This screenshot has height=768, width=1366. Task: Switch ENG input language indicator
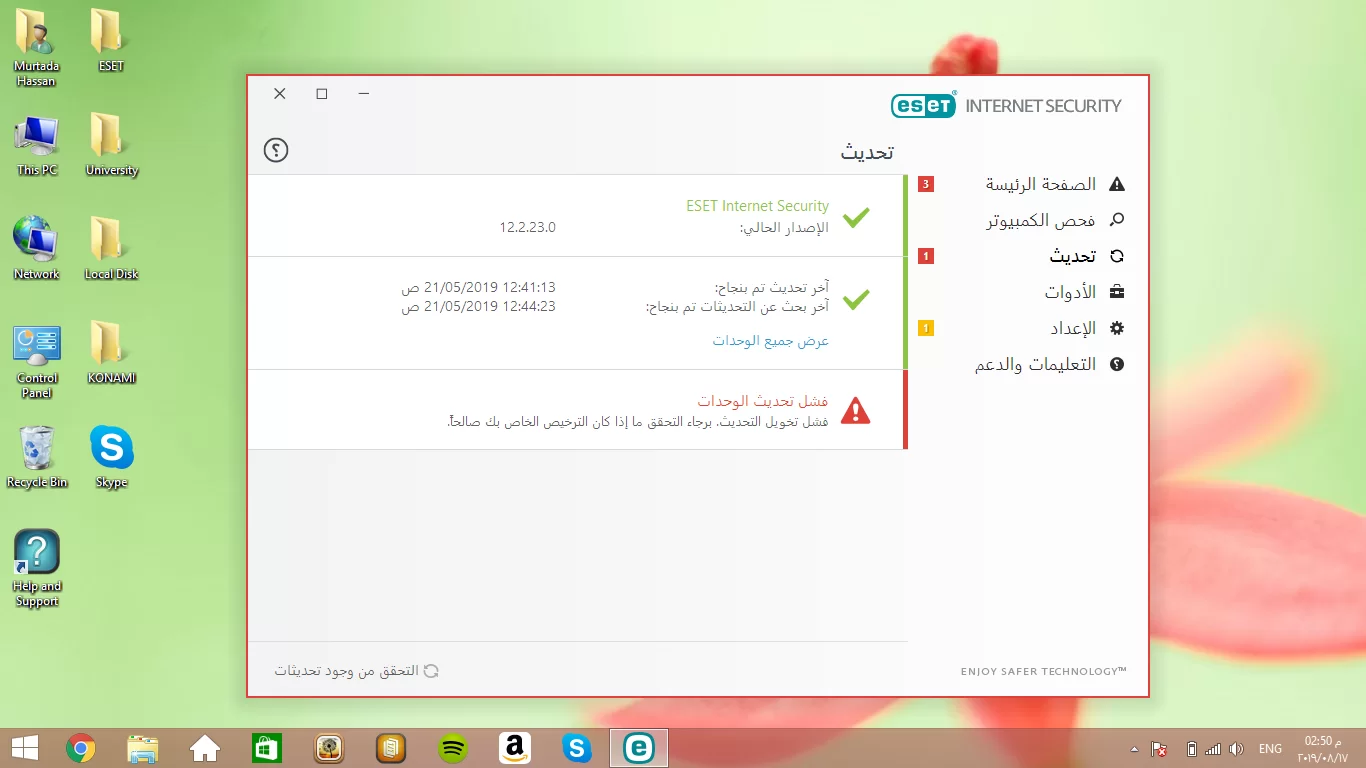tap(1270, 749)
